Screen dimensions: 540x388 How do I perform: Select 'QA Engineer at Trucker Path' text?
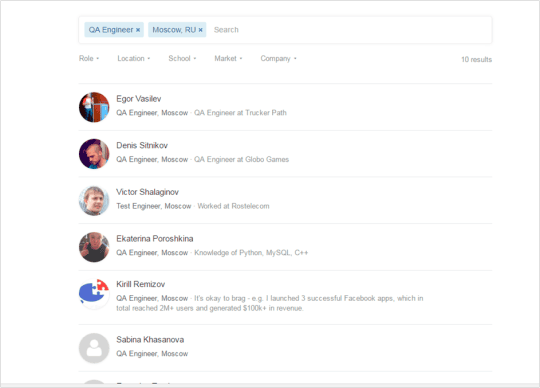(x=240, y=113)
